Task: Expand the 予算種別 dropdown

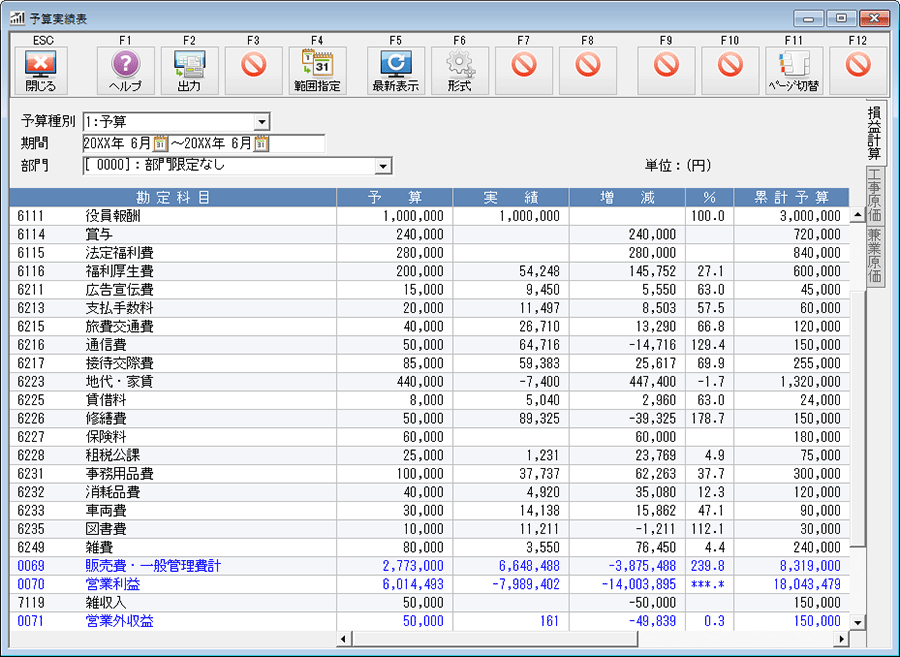Action: click(262, 122)
